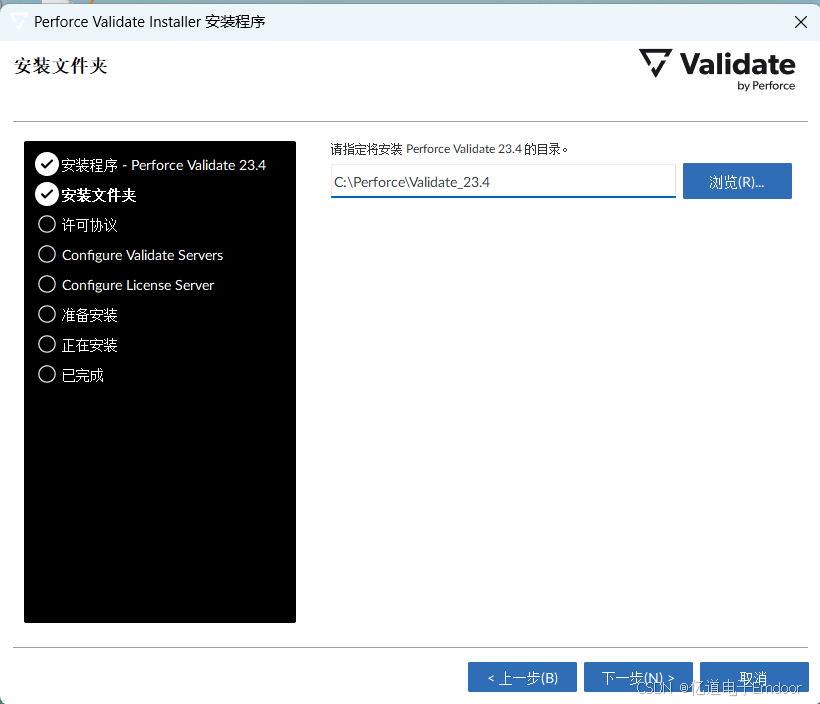The height and width of the screenshot is (704, 820).
Task: Click the 上一步(B) button
Action: (x=522, y=677)
